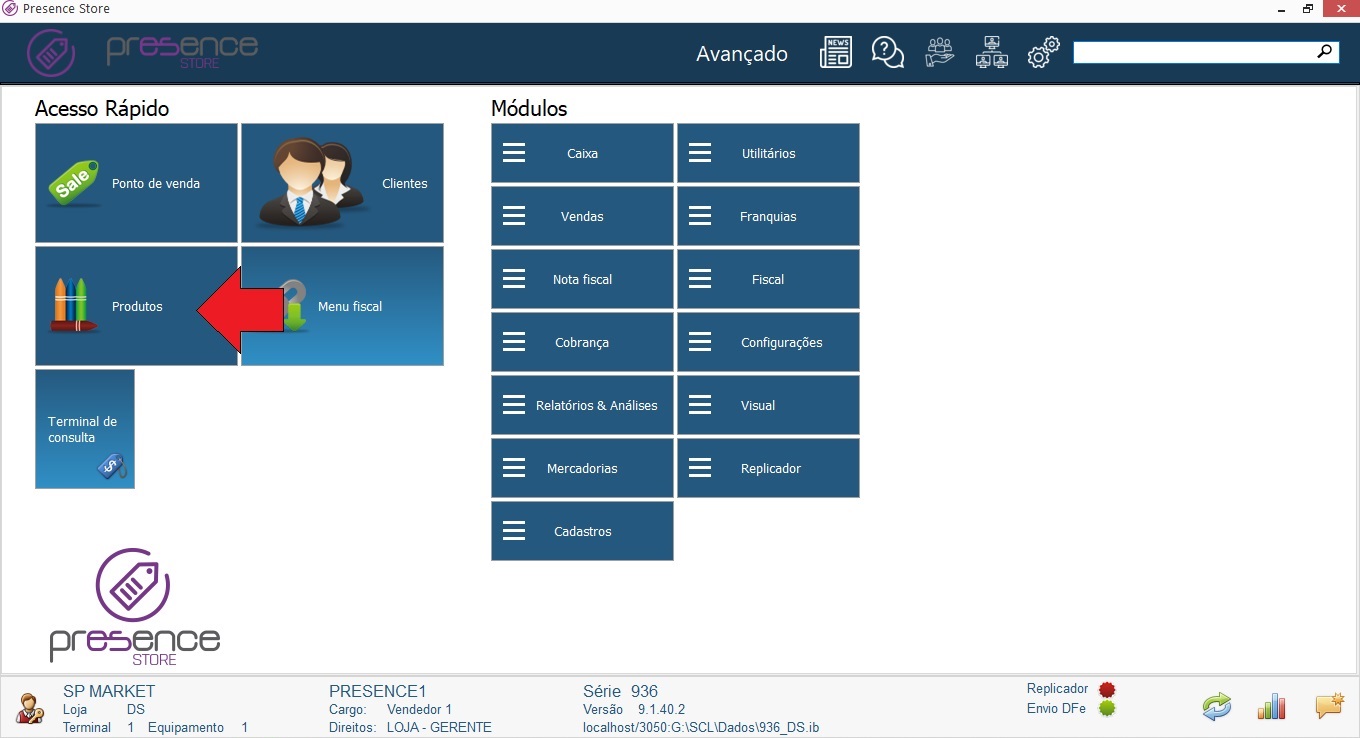Click the database path localhost/3050 text

(x=701, y=727)
